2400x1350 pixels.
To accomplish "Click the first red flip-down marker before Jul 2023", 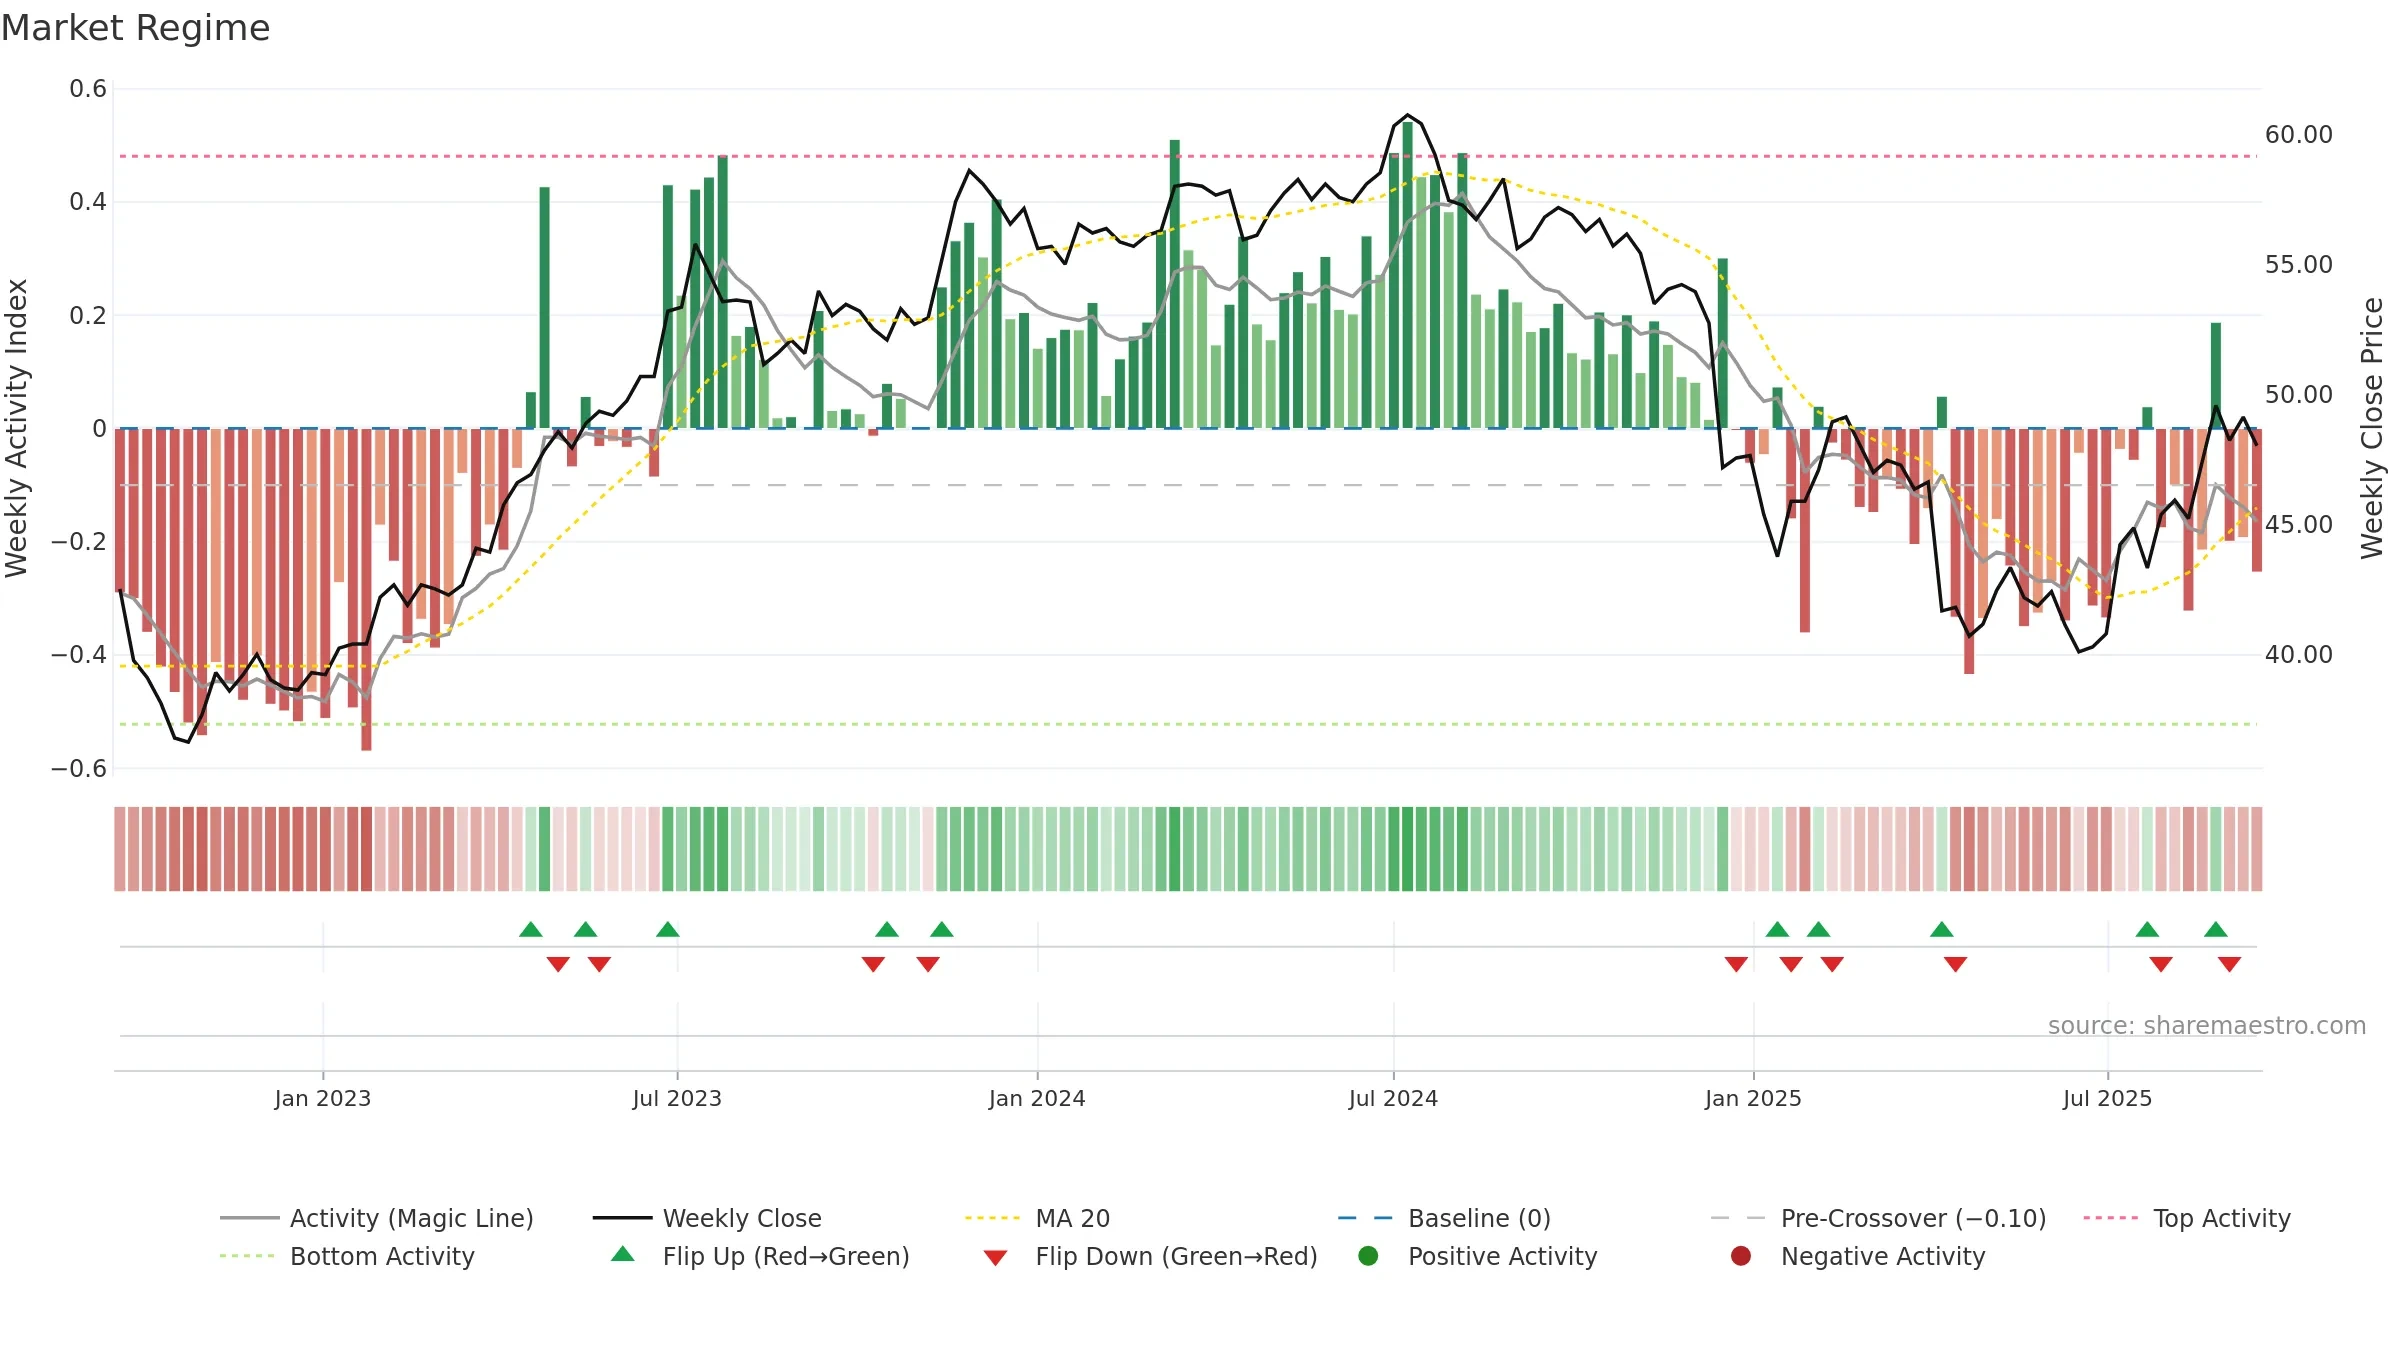I will click(558, 964).
